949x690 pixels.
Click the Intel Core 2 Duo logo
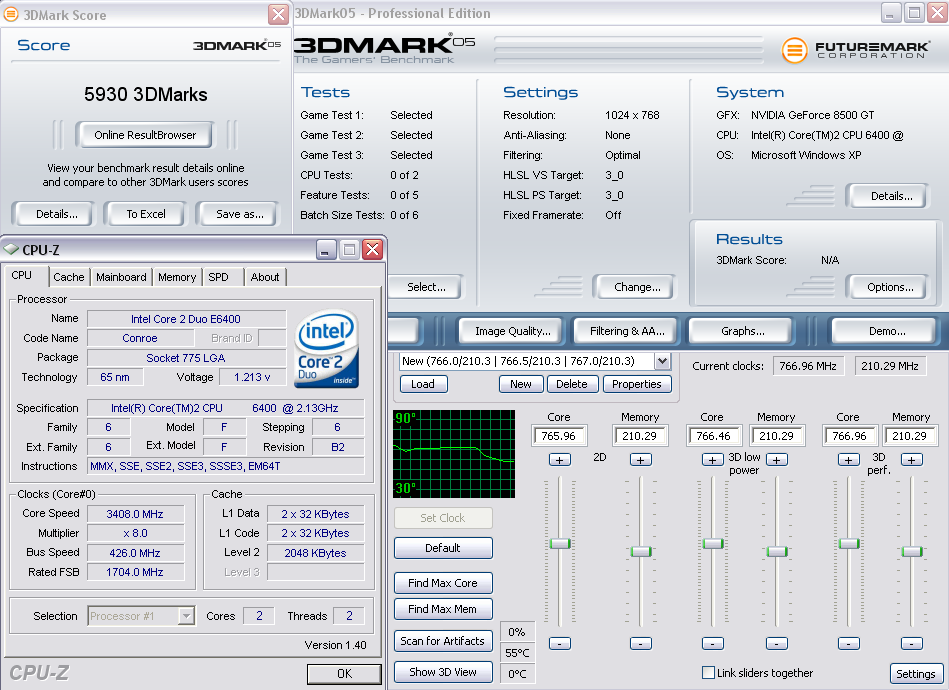[326, 349]
